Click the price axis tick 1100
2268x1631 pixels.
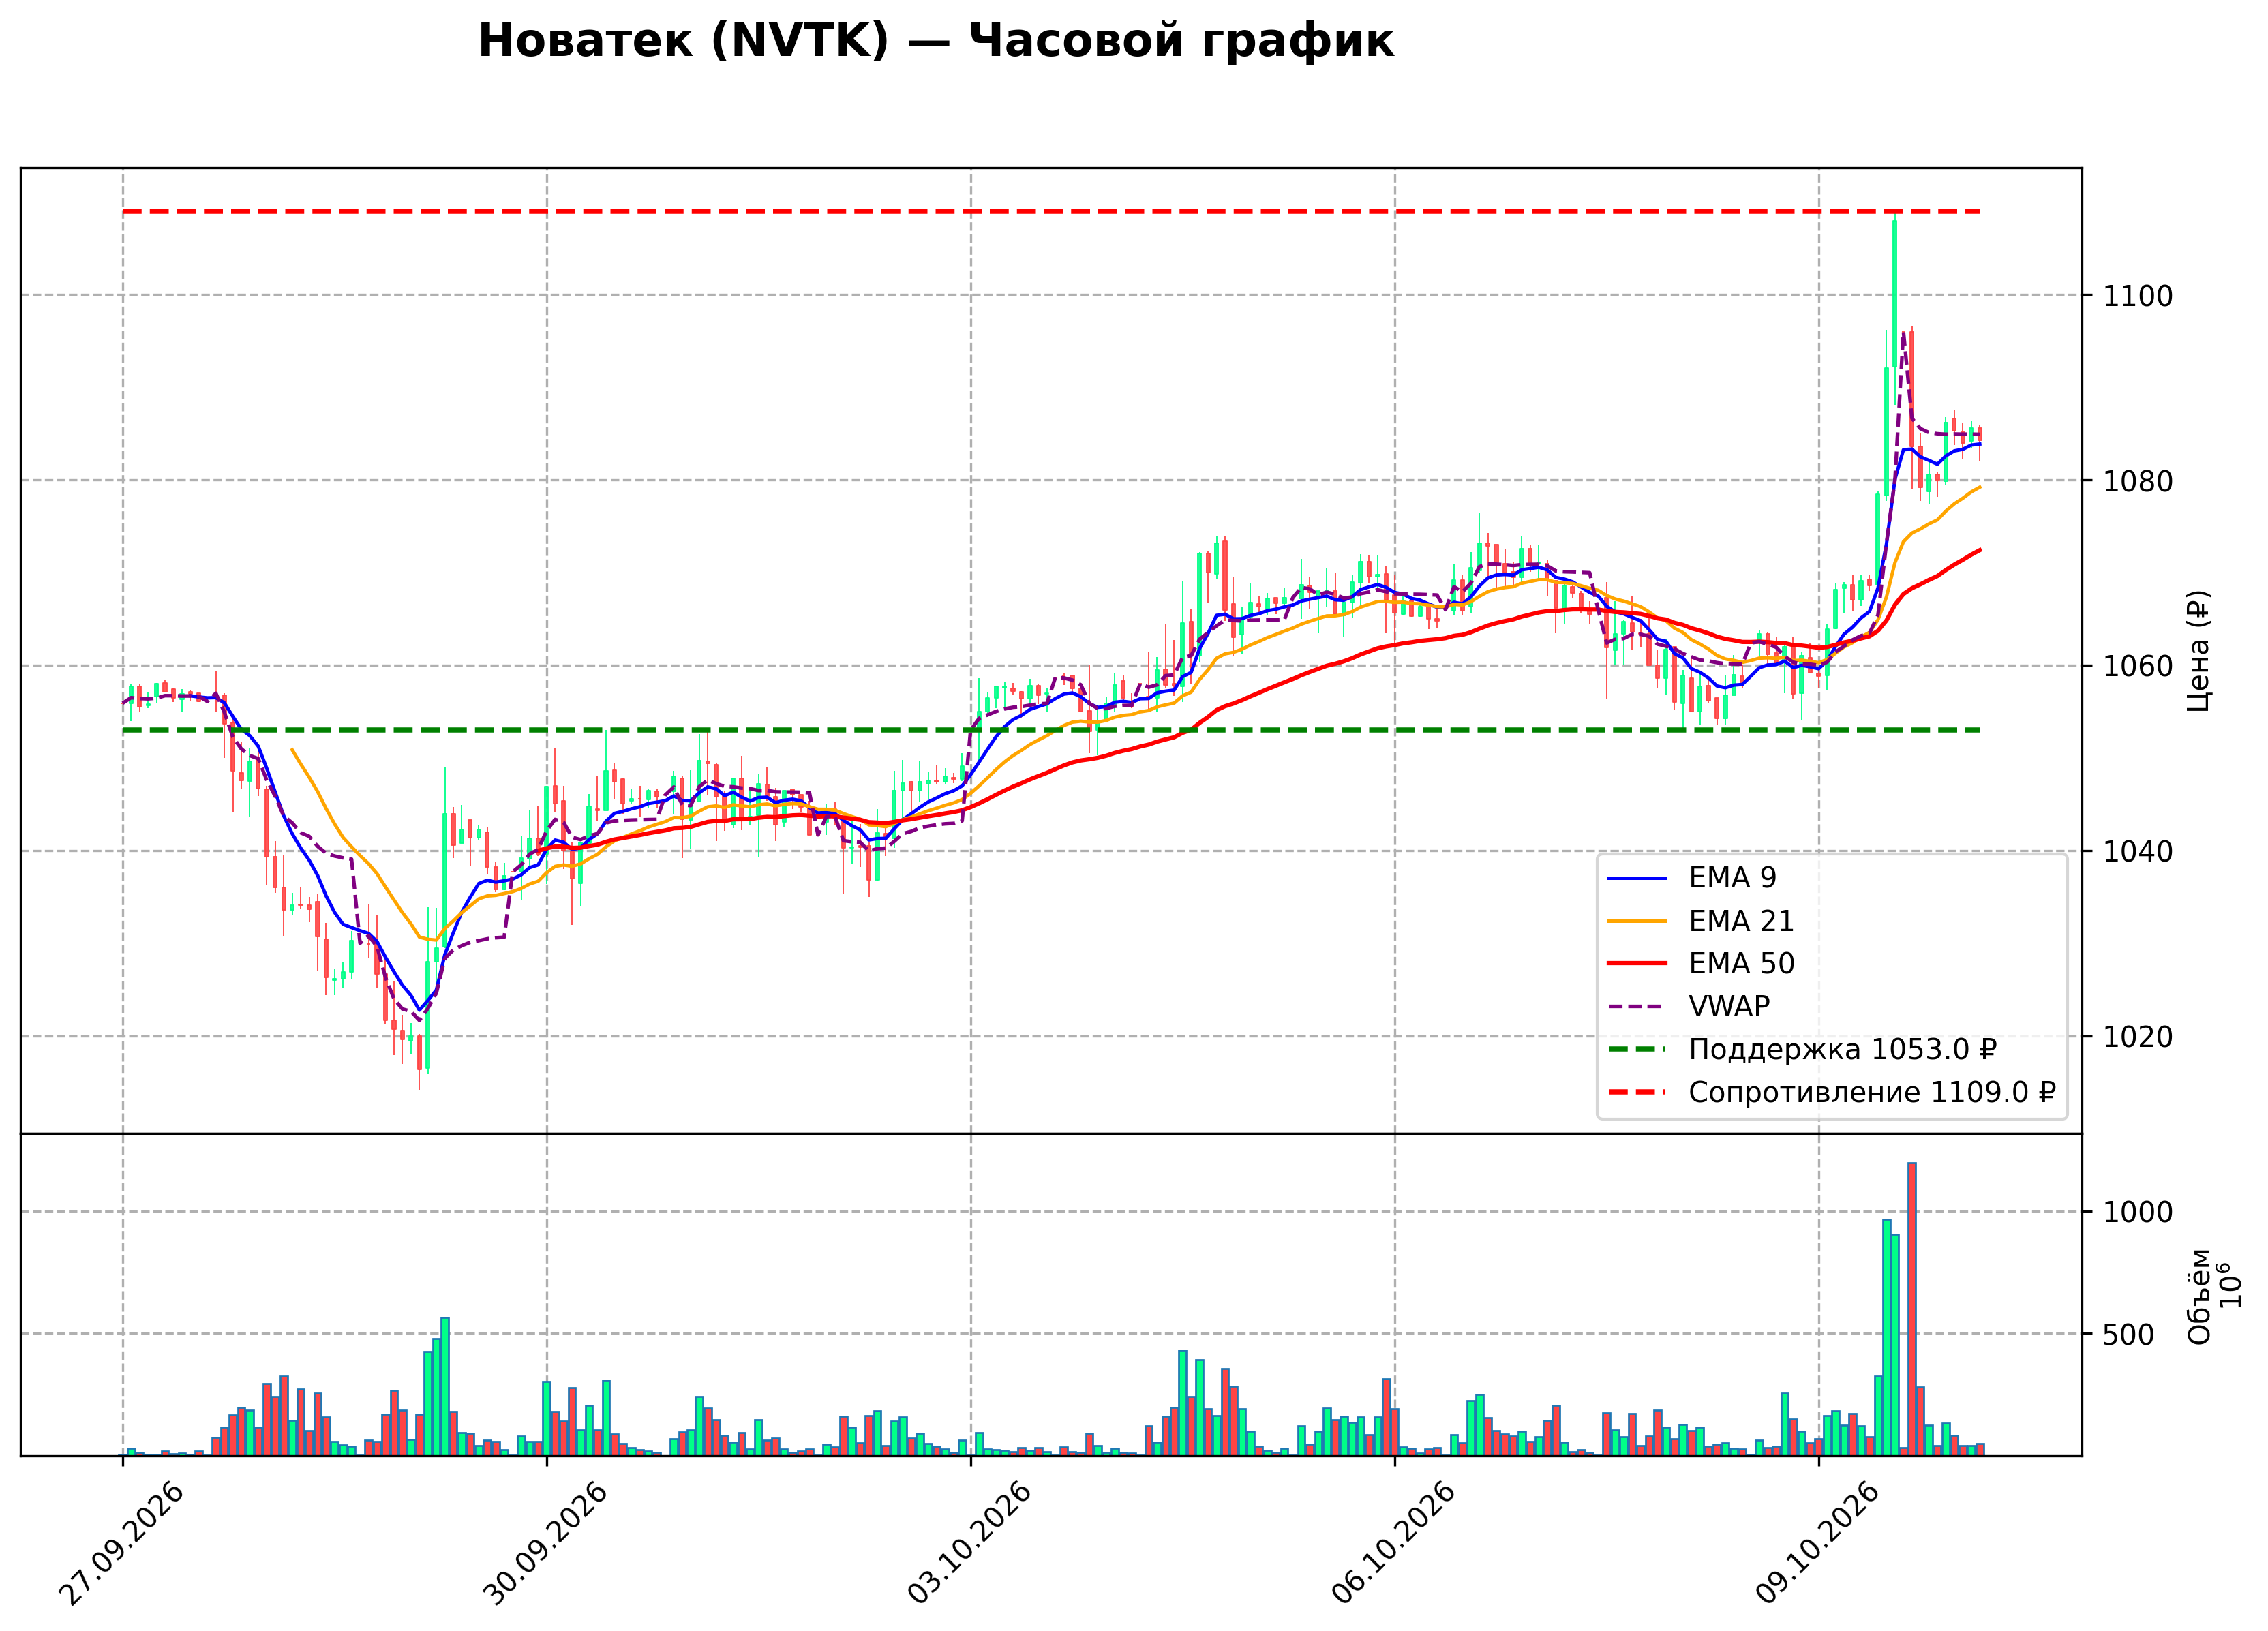2138,296
